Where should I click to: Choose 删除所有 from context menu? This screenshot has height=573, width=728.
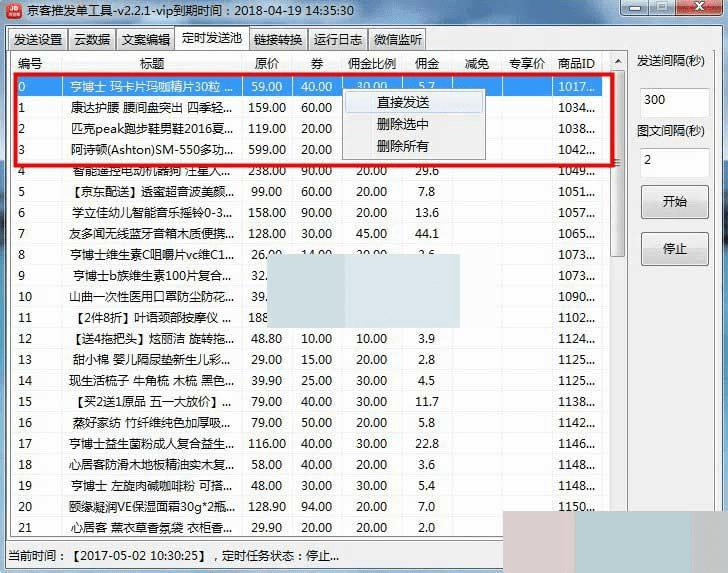(413, 146)
